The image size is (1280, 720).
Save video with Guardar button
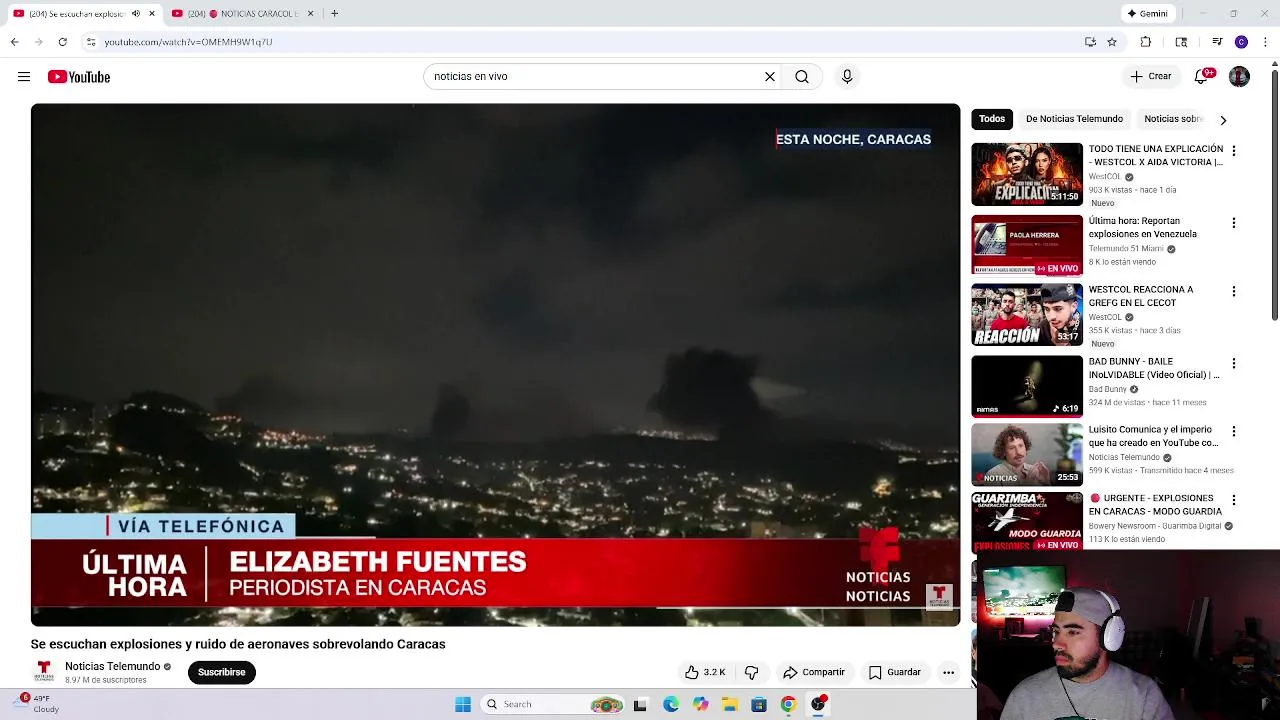[x=894, y=672]
